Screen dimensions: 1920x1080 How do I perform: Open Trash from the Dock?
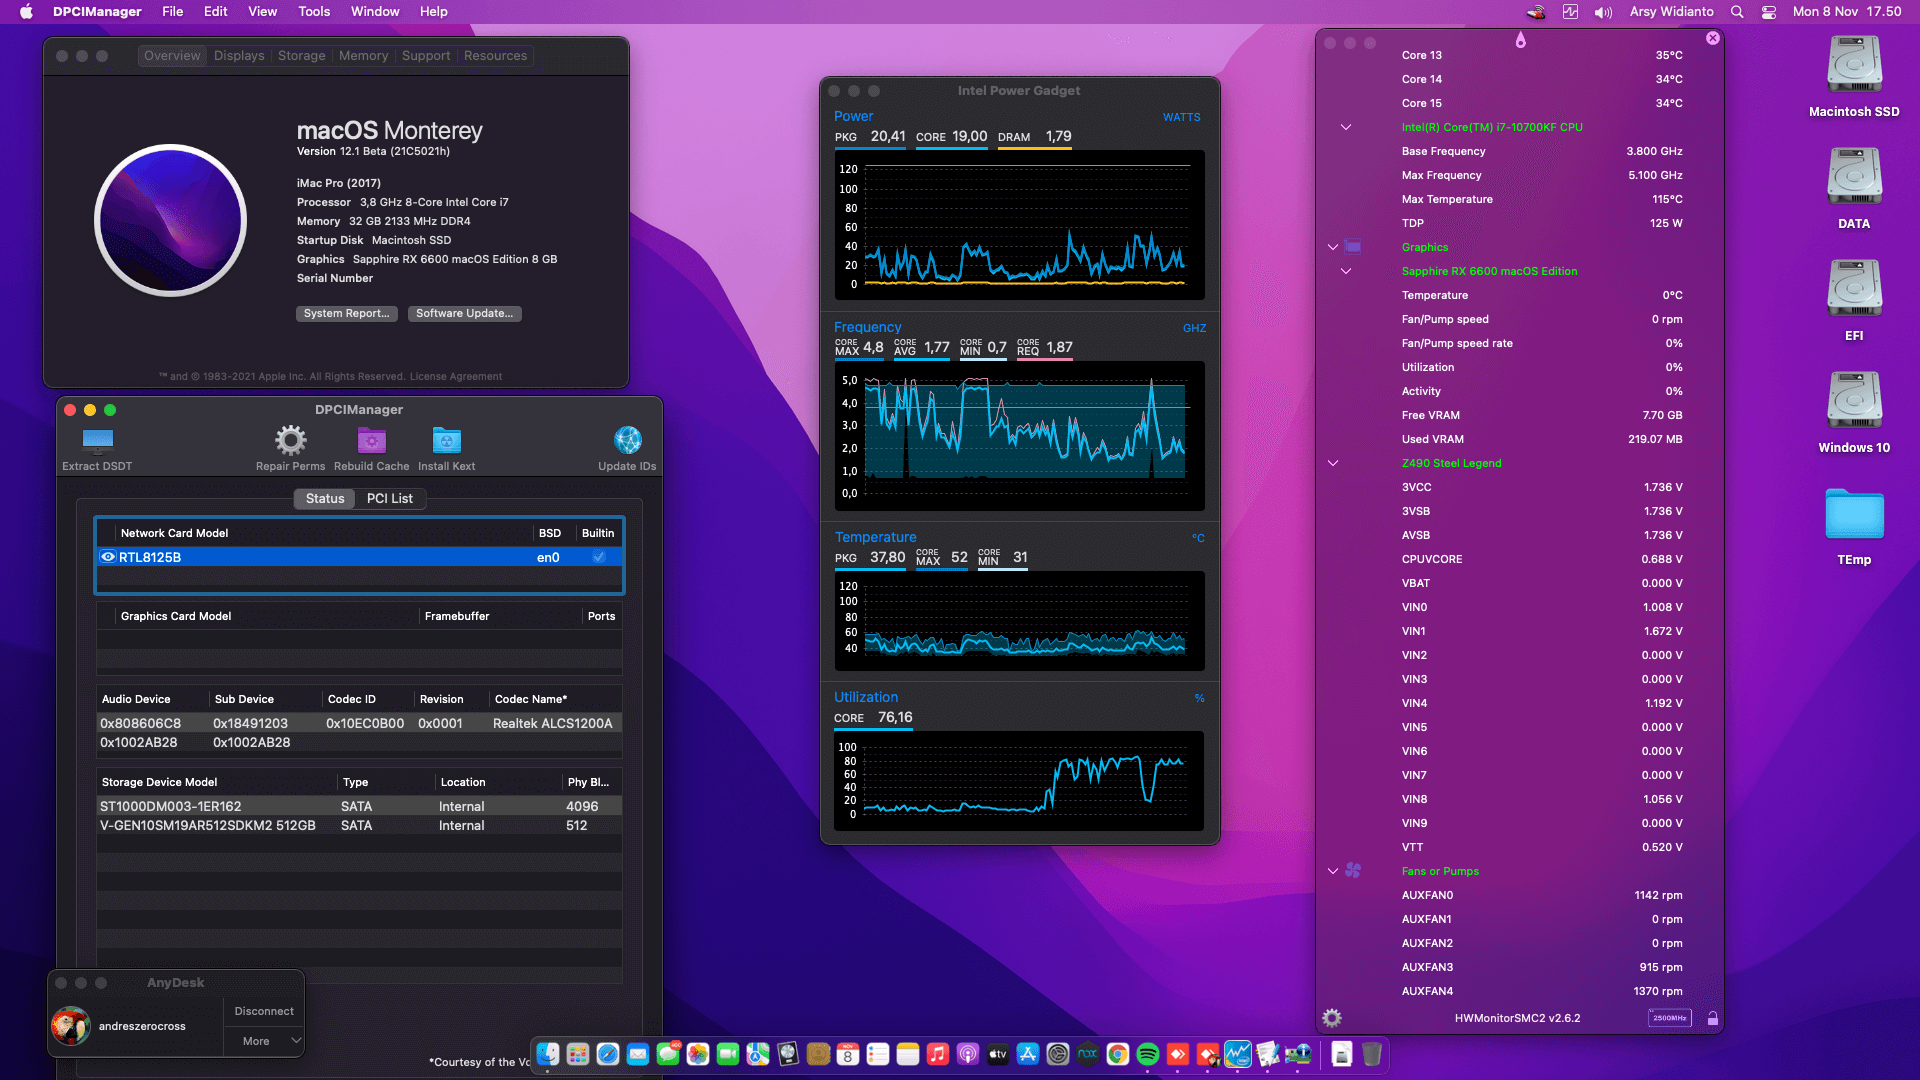[1372, 1054]
